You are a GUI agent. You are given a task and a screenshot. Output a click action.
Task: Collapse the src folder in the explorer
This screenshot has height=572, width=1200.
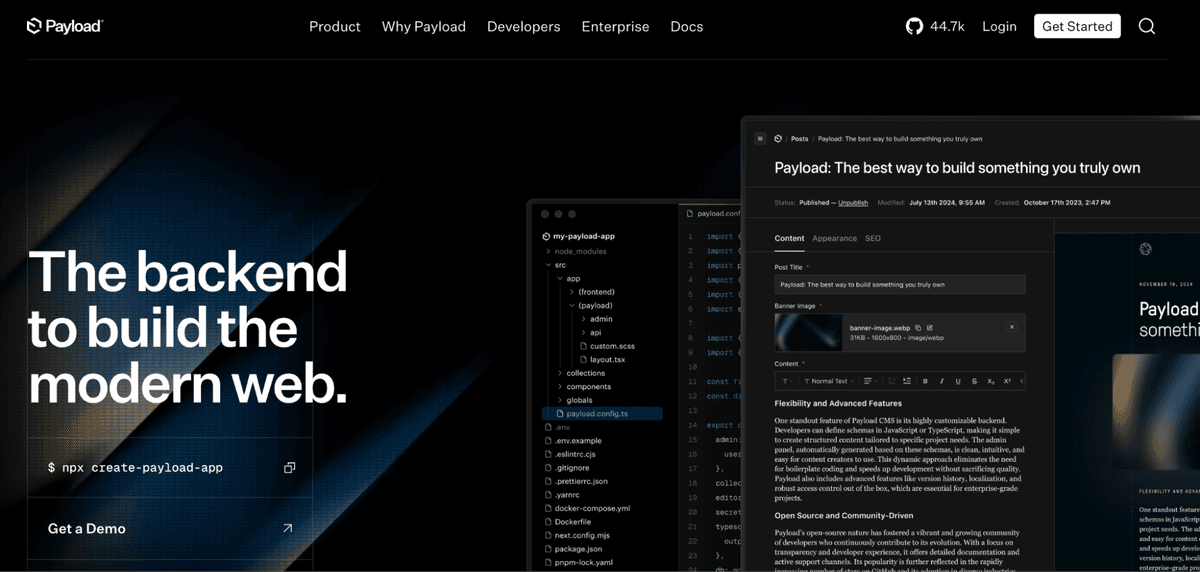point(547,265)
